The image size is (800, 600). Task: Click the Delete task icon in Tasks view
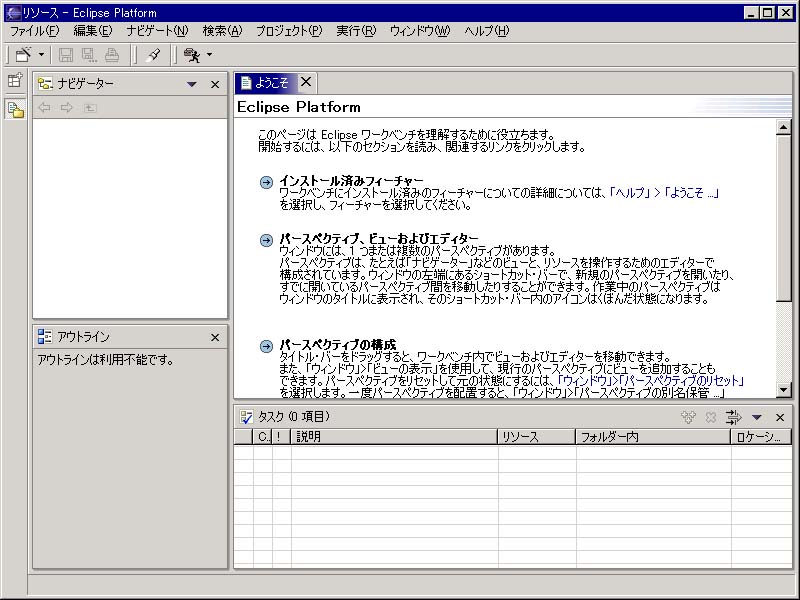(711, 417)
